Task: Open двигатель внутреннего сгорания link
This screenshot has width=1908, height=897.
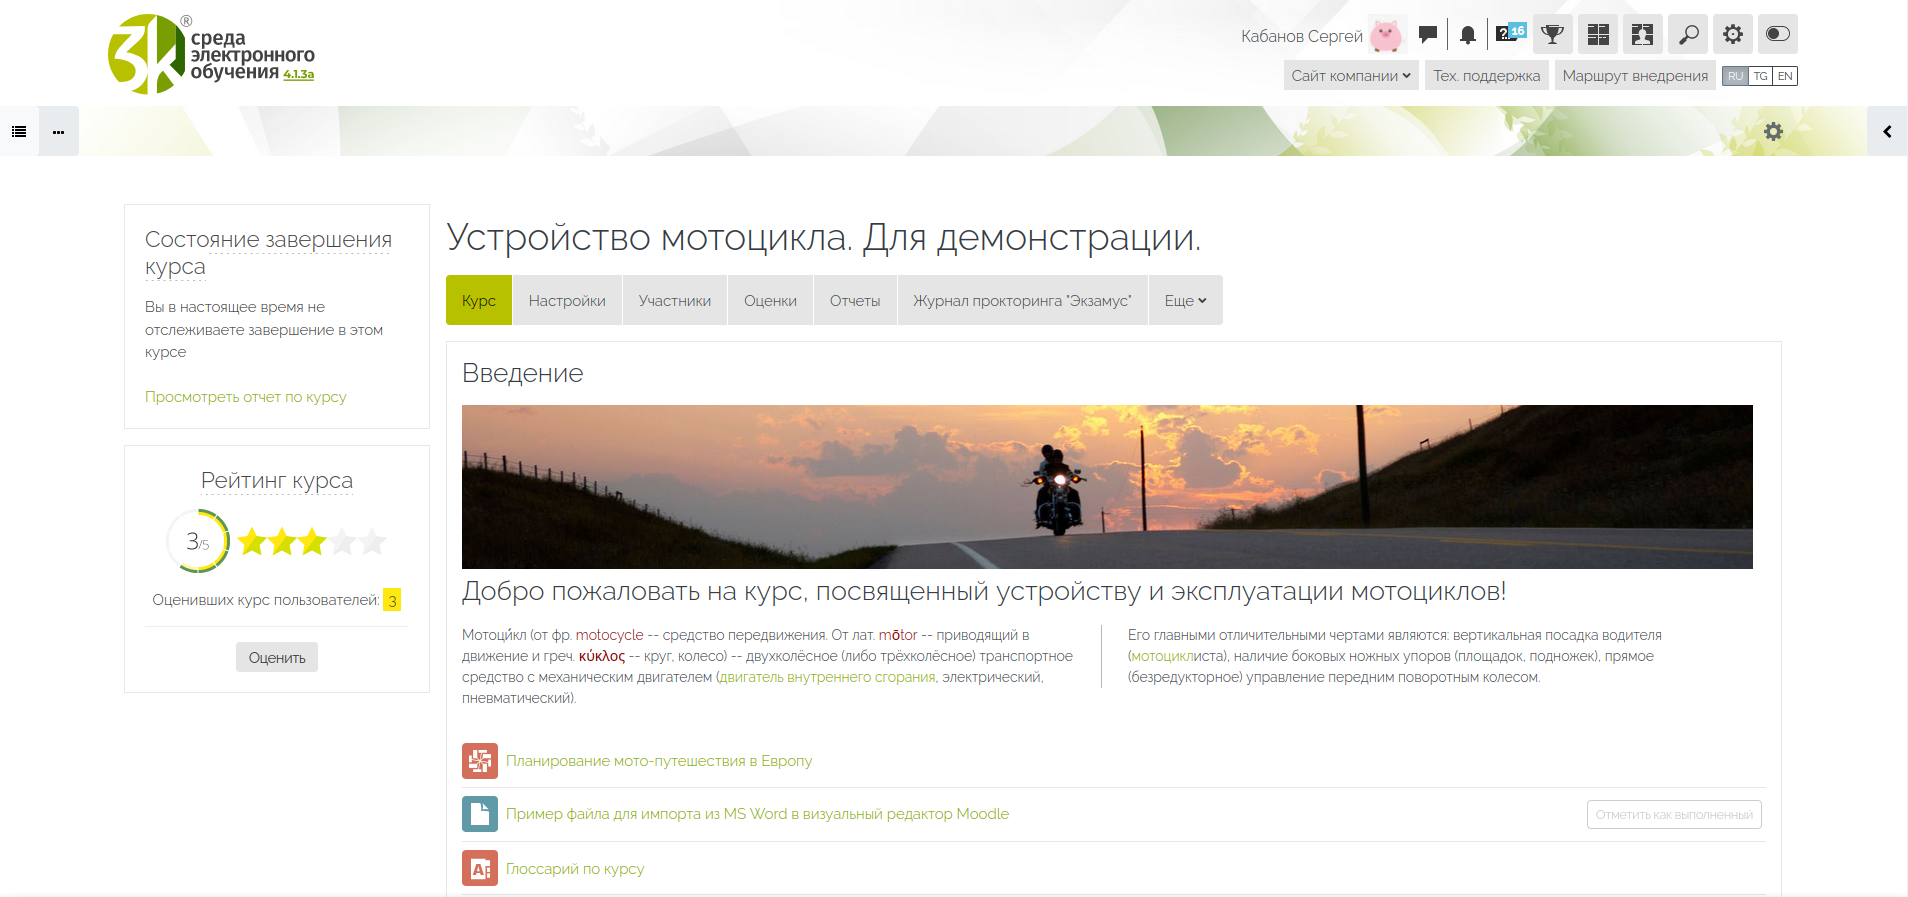Action: click(827, 677)
